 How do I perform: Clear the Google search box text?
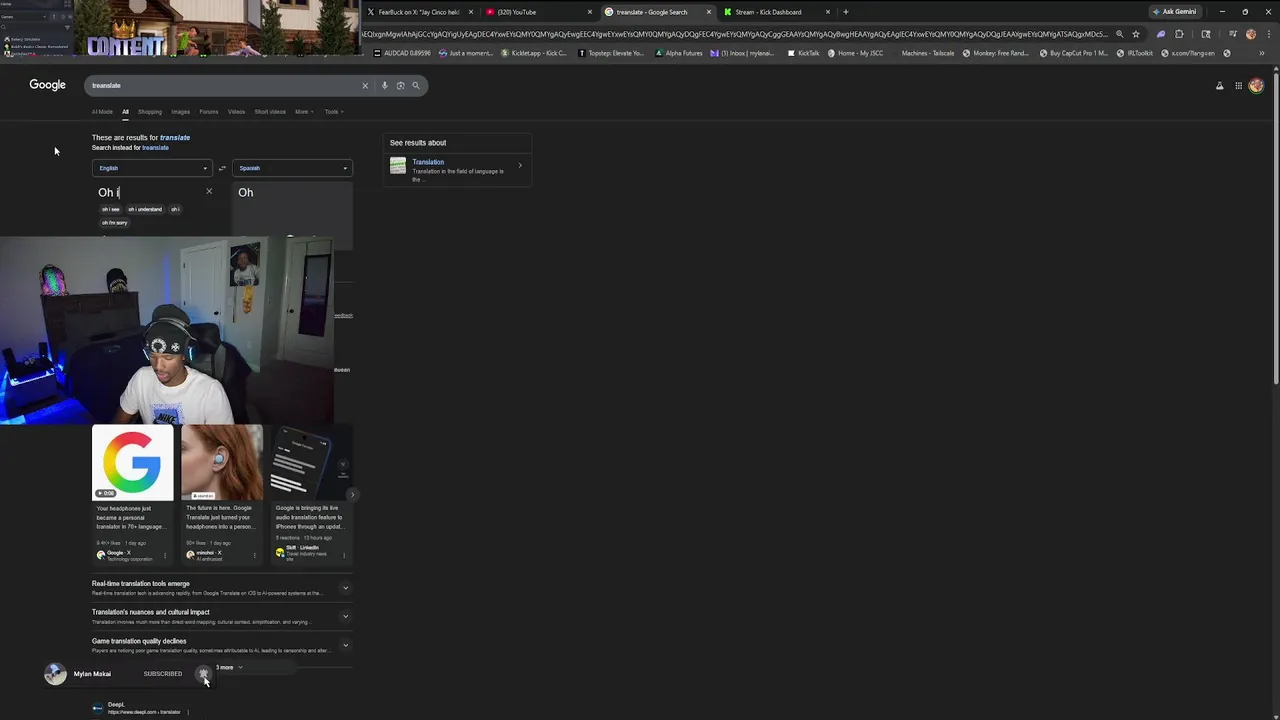pyautogui.click(x=365, y=85)
